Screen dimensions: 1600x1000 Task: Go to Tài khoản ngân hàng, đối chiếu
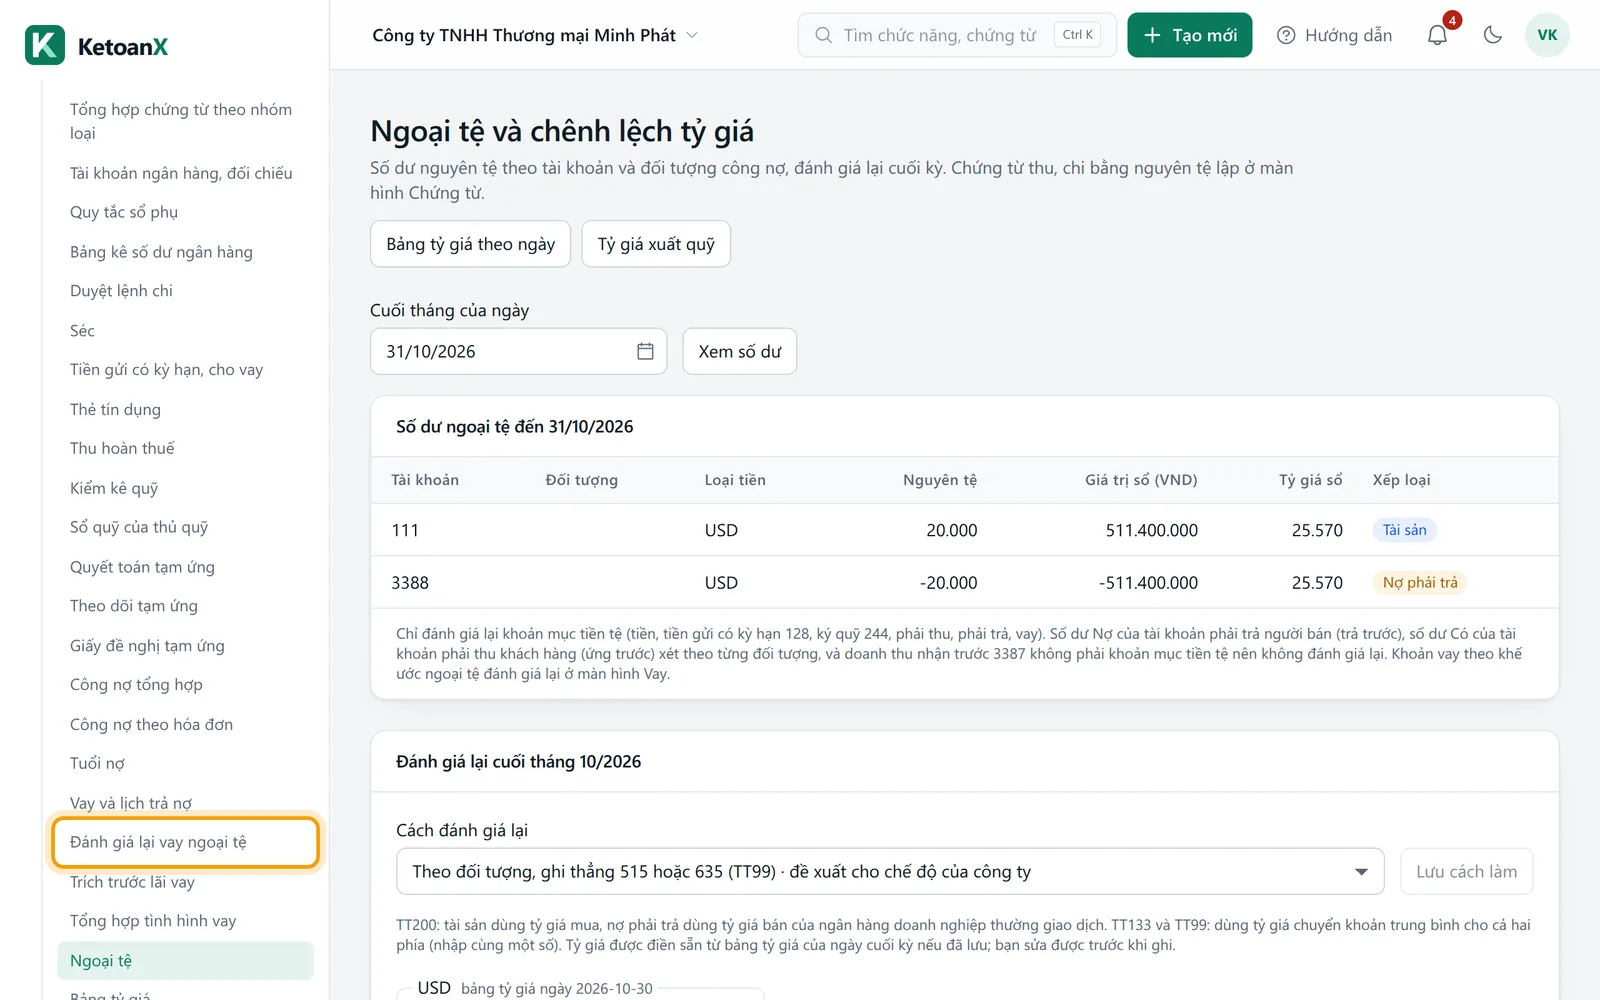point(185,173)
